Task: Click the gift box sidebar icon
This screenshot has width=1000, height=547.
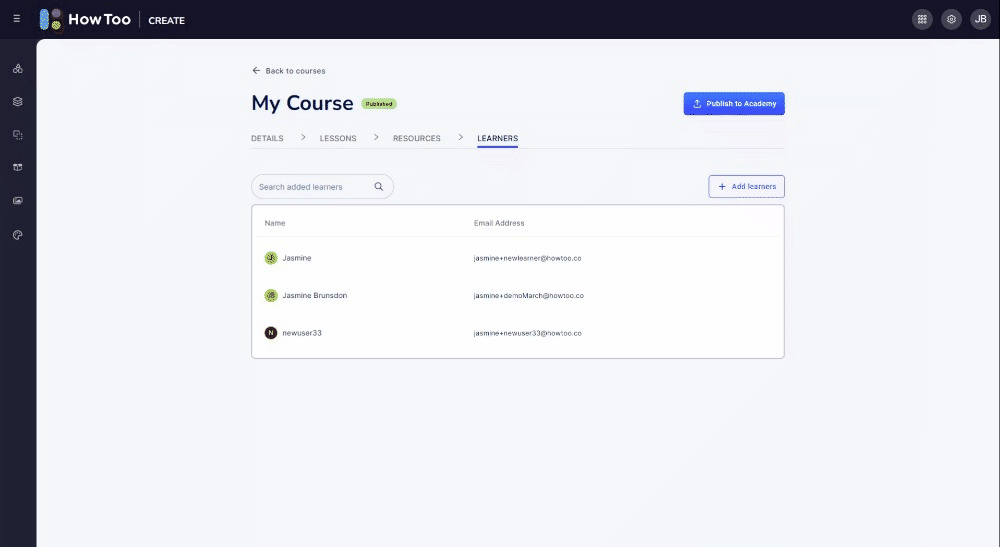Action: 17,167
